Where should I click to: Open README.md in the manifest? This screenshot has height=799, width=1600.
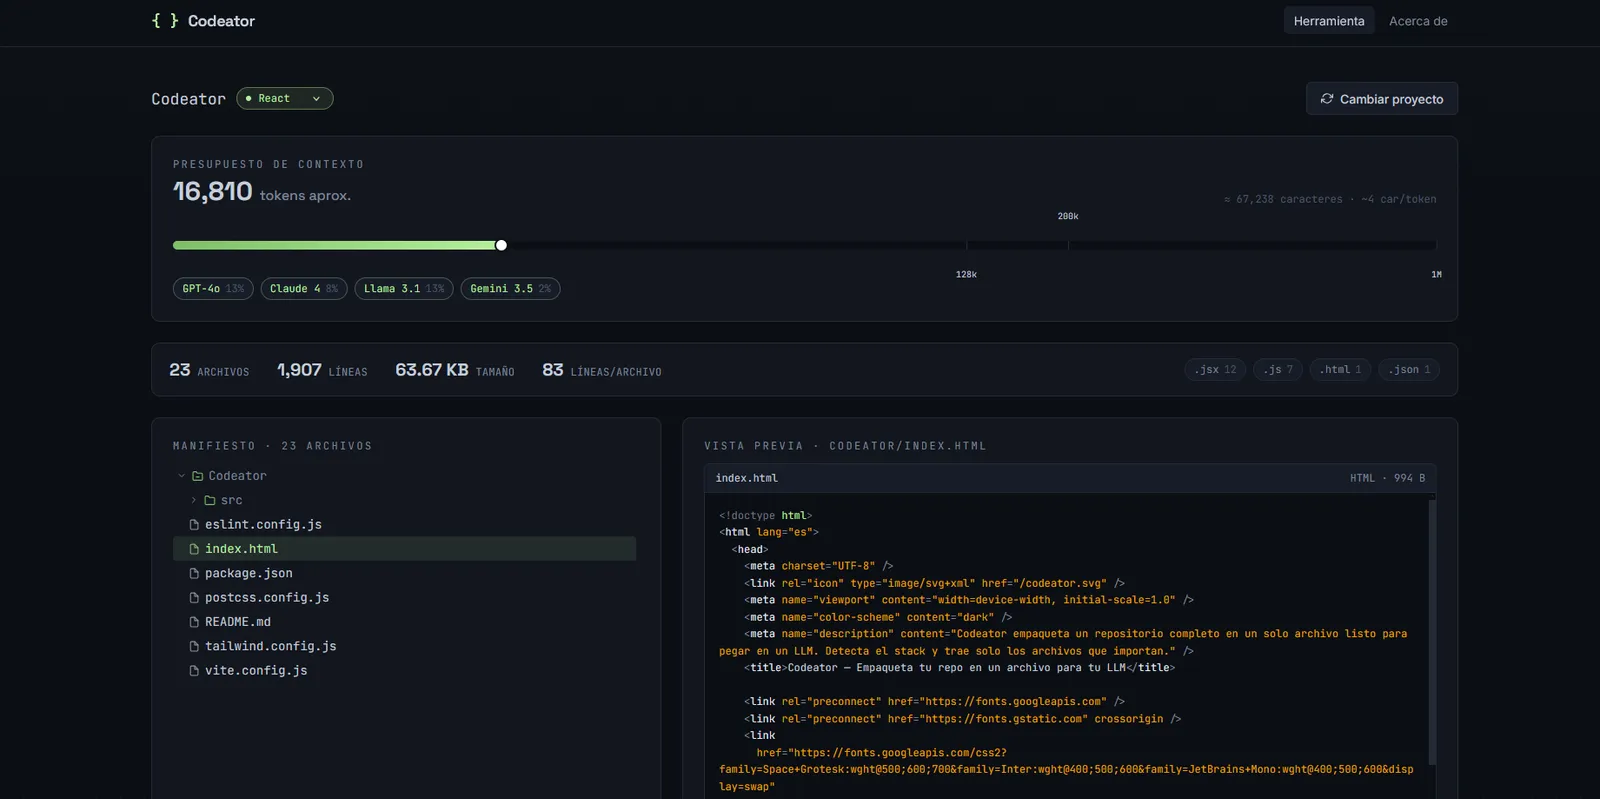pos(404,622)
